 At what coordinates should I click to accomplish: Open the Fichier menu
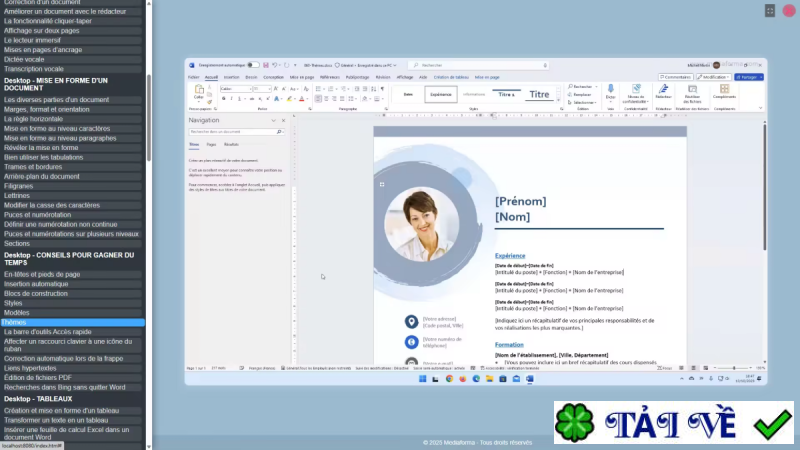[193, 77]
